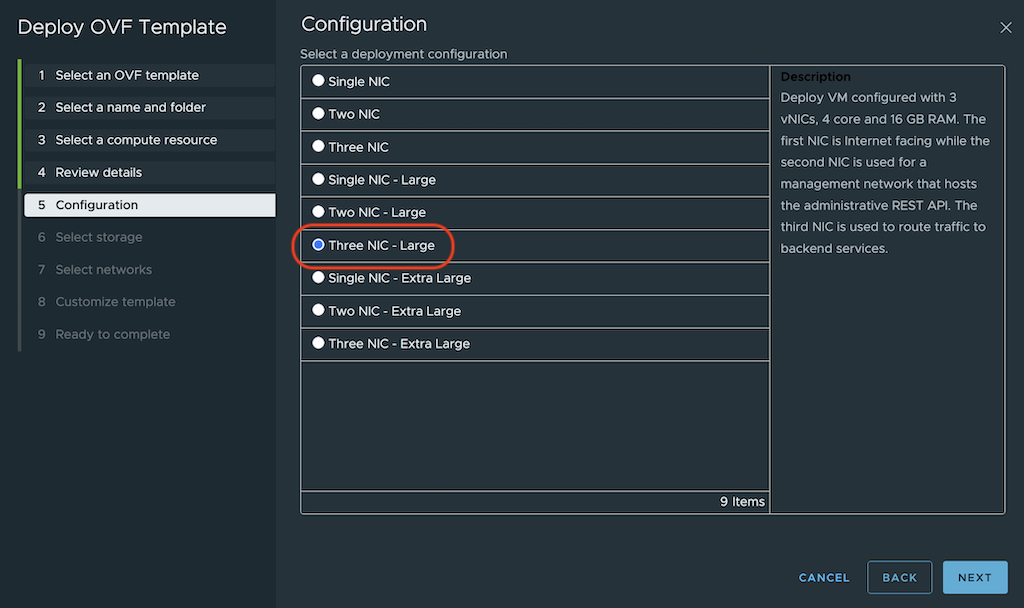This screenshot has height=608, width=1024.
Task: Go to step 1 Select an OVF template
Action: tap(127, 75)
